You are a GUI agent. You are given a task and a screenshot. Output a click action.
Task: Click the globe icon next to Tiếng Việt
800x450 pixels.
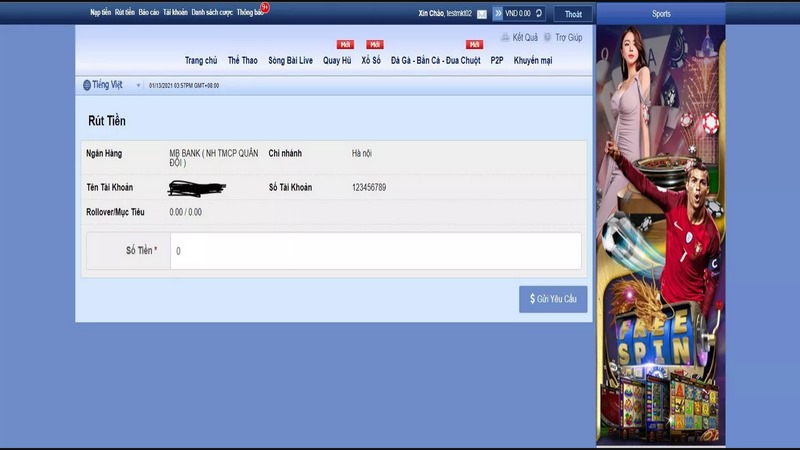click(x=87, y=85)
